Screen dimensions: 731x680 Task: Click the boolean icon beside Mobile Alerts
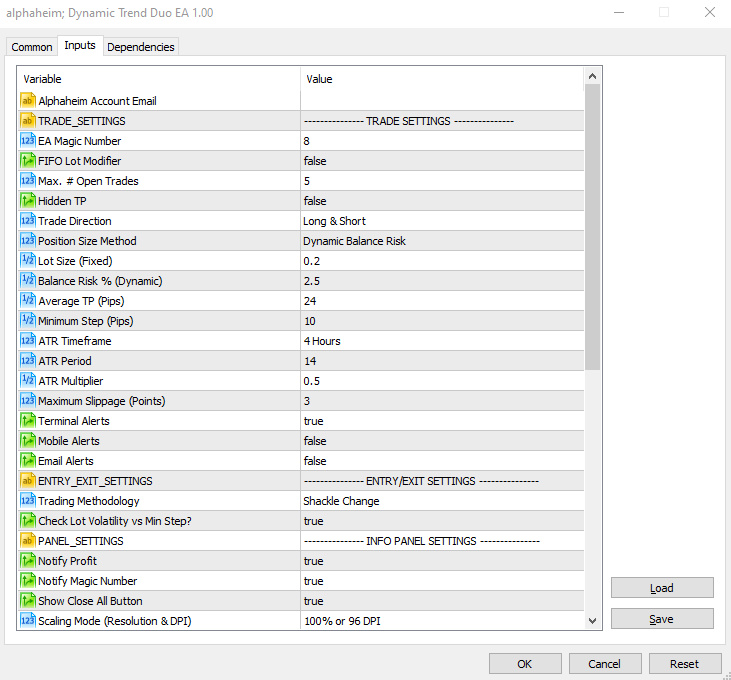click(28, 440)
